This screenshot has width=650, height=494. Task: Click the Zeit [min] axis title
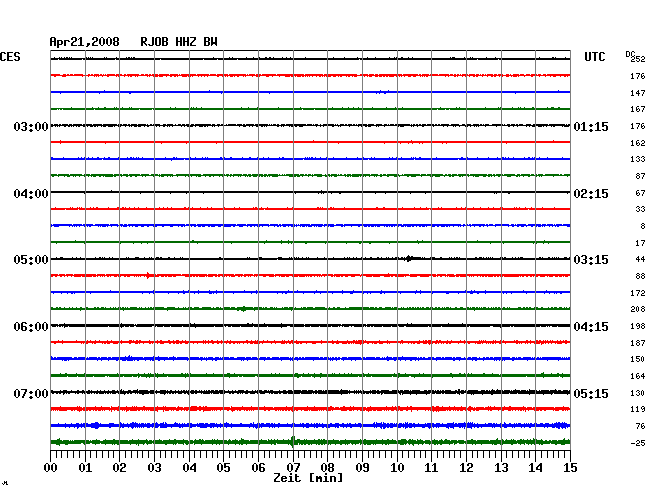tap(308, 478)
